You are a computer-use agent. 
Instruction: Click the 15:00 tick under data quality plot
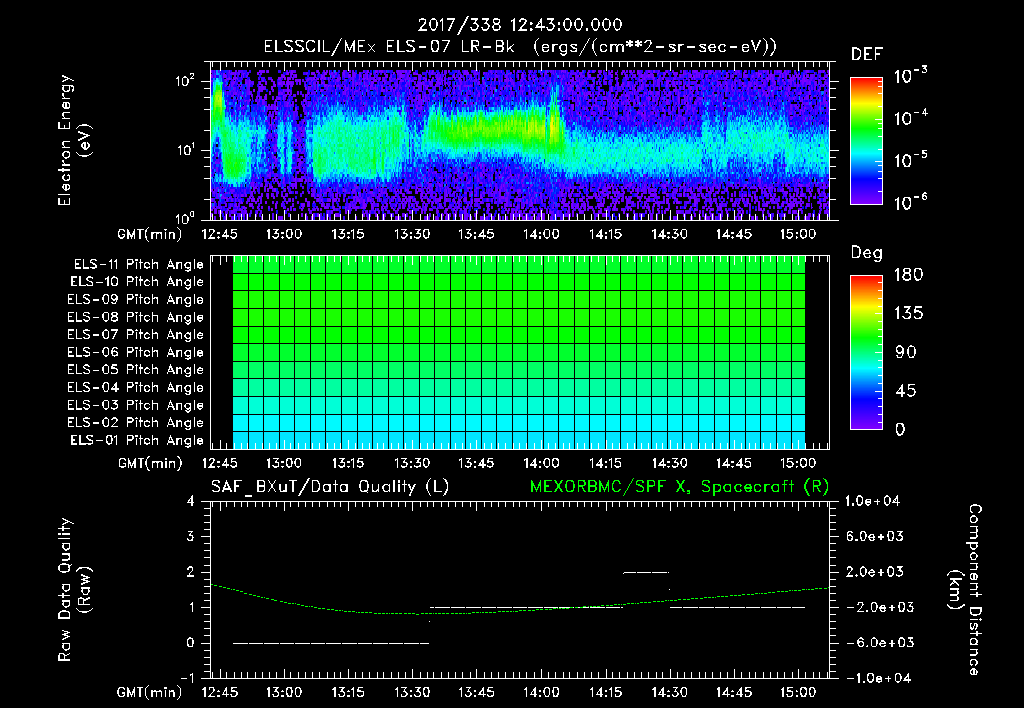point(798,692)
